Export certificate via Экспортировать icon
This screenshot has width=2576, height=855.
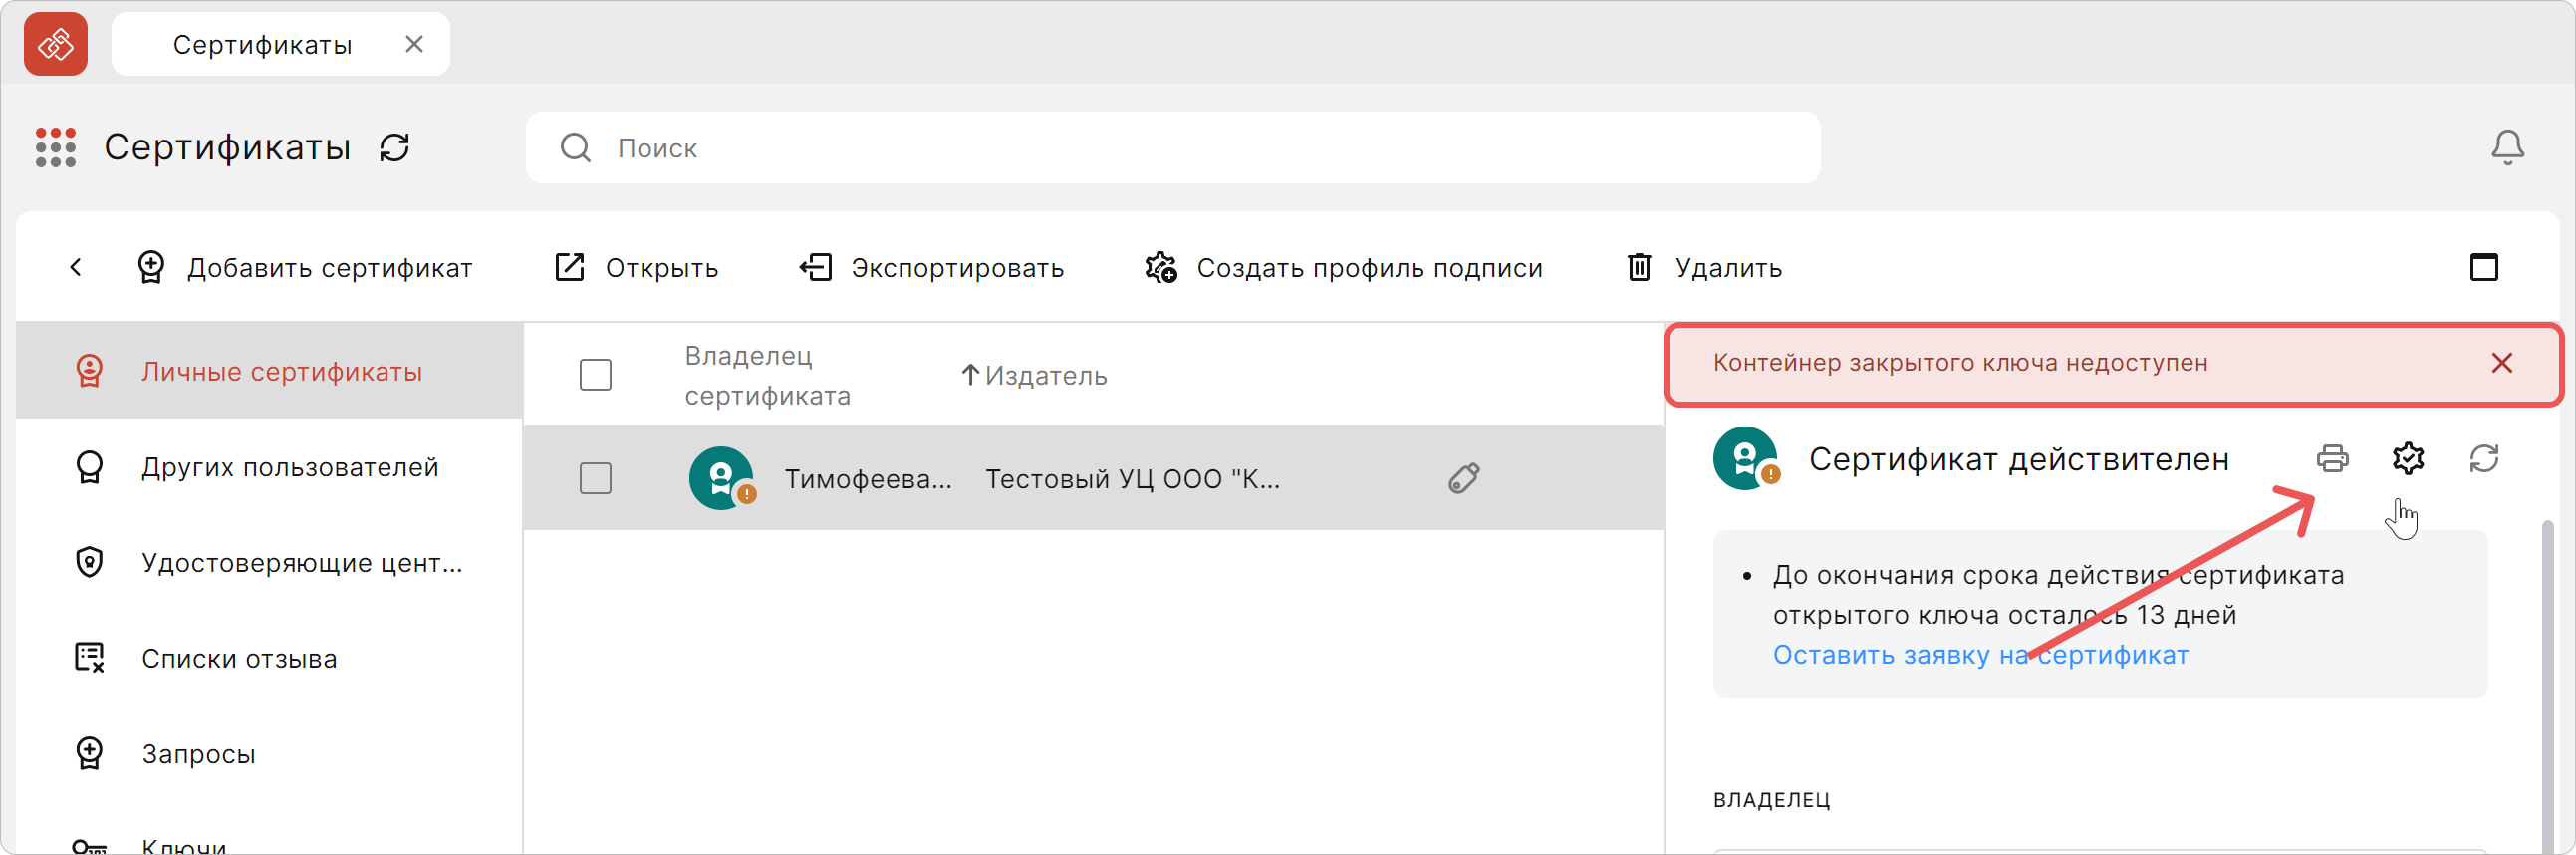(x=817, y=267)
